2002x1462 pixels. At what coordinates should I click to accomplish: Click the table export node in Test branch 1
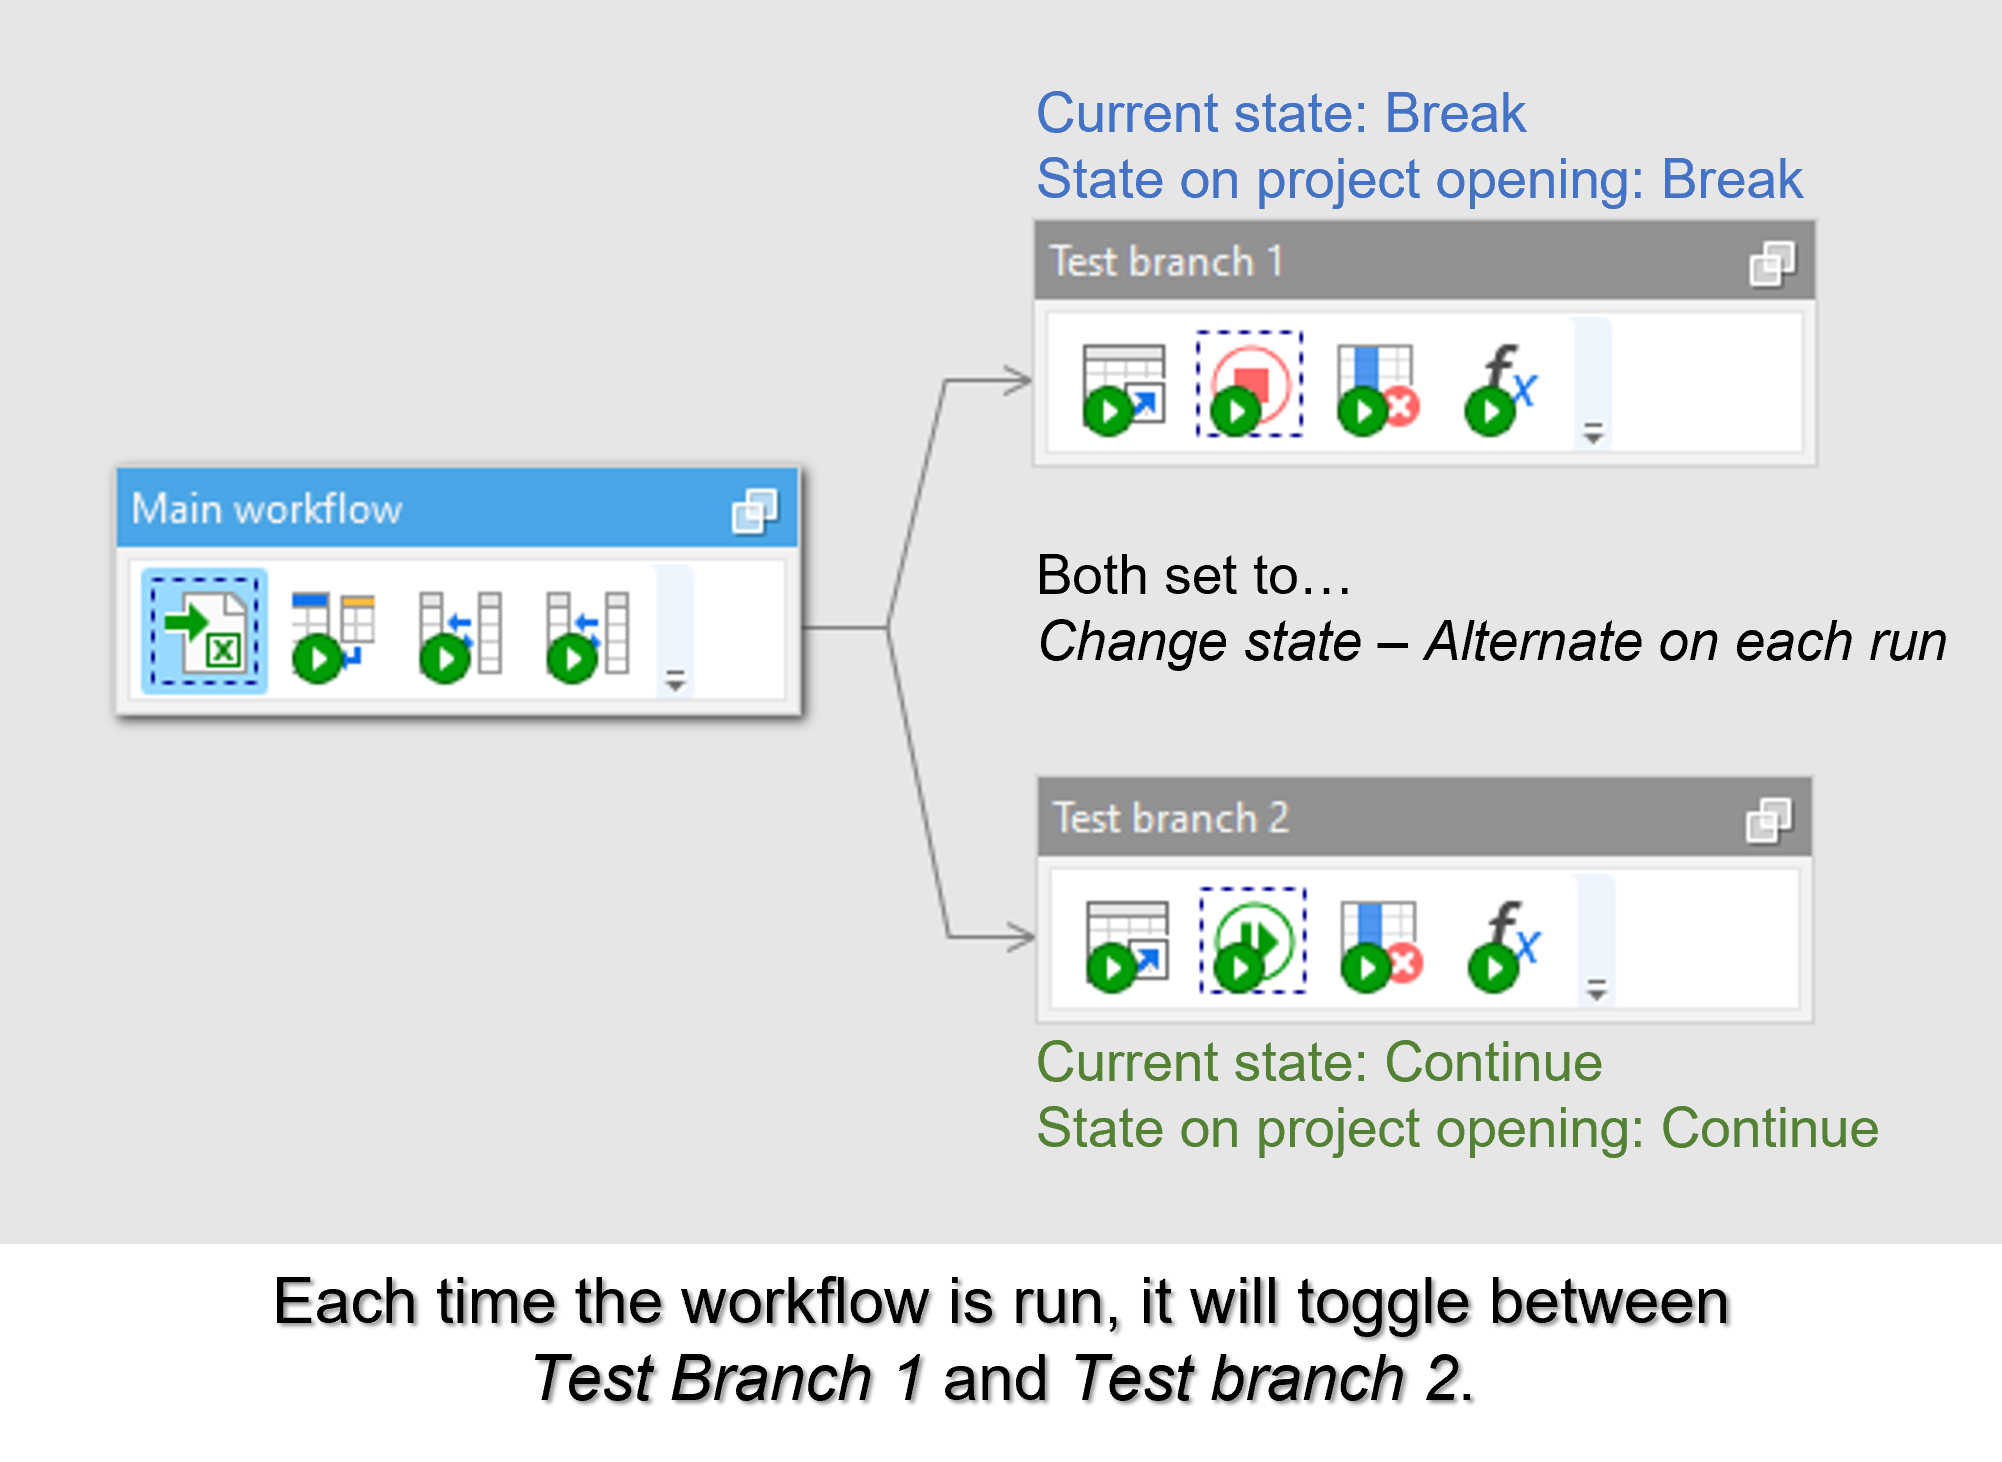(x=1123, y=388)
